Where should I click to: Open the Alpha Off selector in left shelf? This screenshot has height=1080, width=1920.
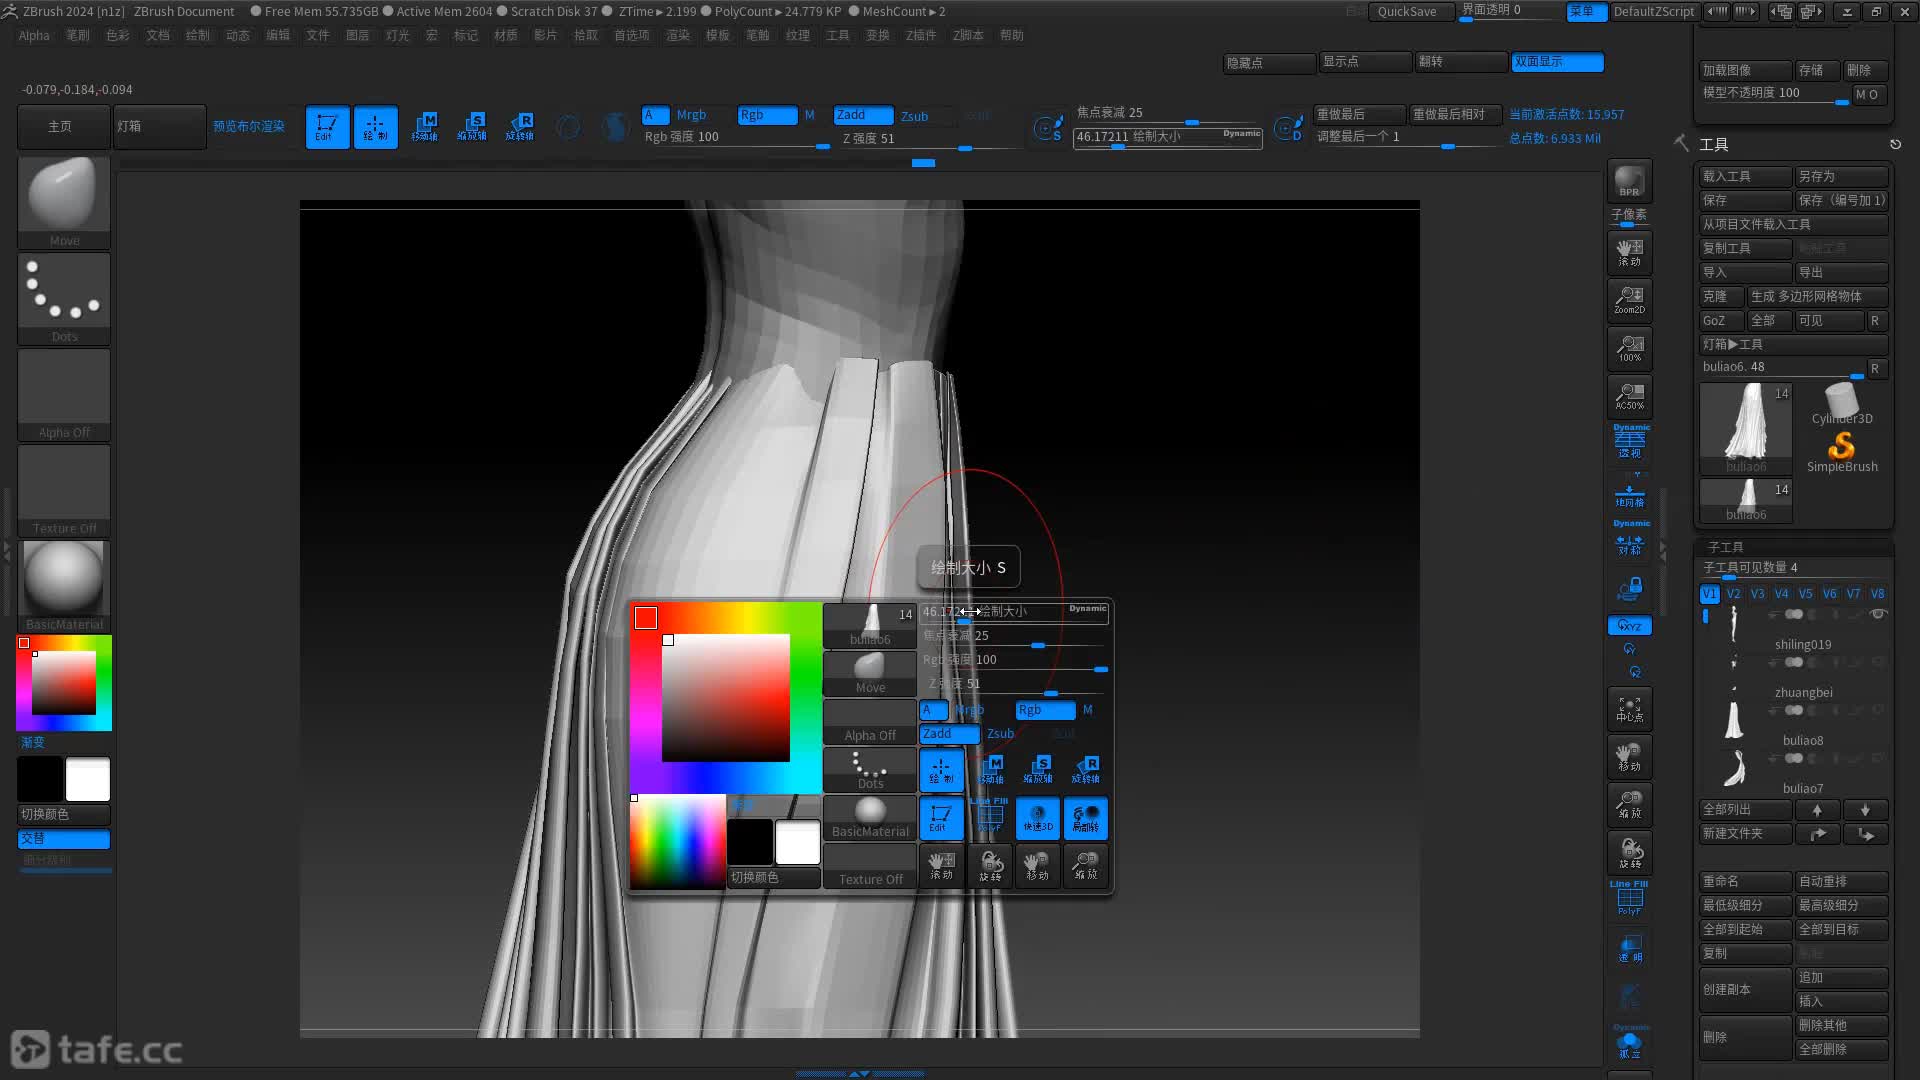tap(64, 394)
